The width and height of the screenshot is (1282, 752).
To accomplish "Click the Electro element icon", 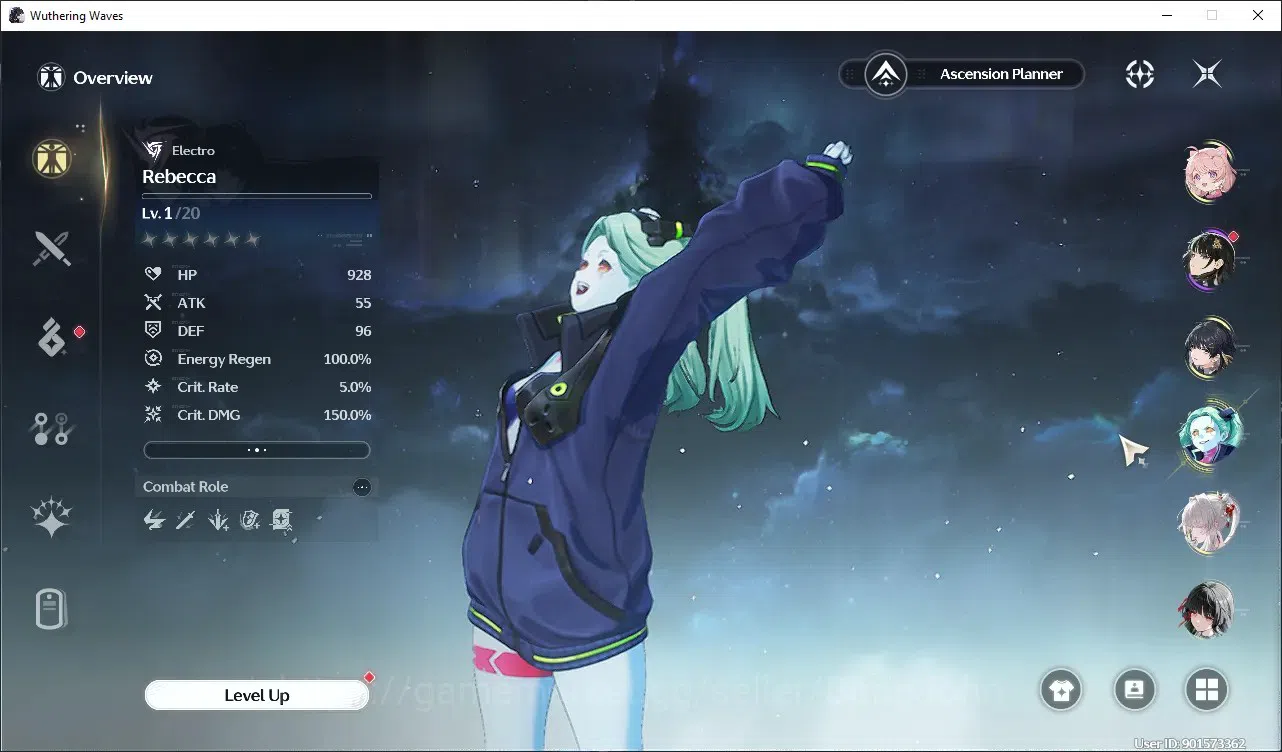I will 154,150.
